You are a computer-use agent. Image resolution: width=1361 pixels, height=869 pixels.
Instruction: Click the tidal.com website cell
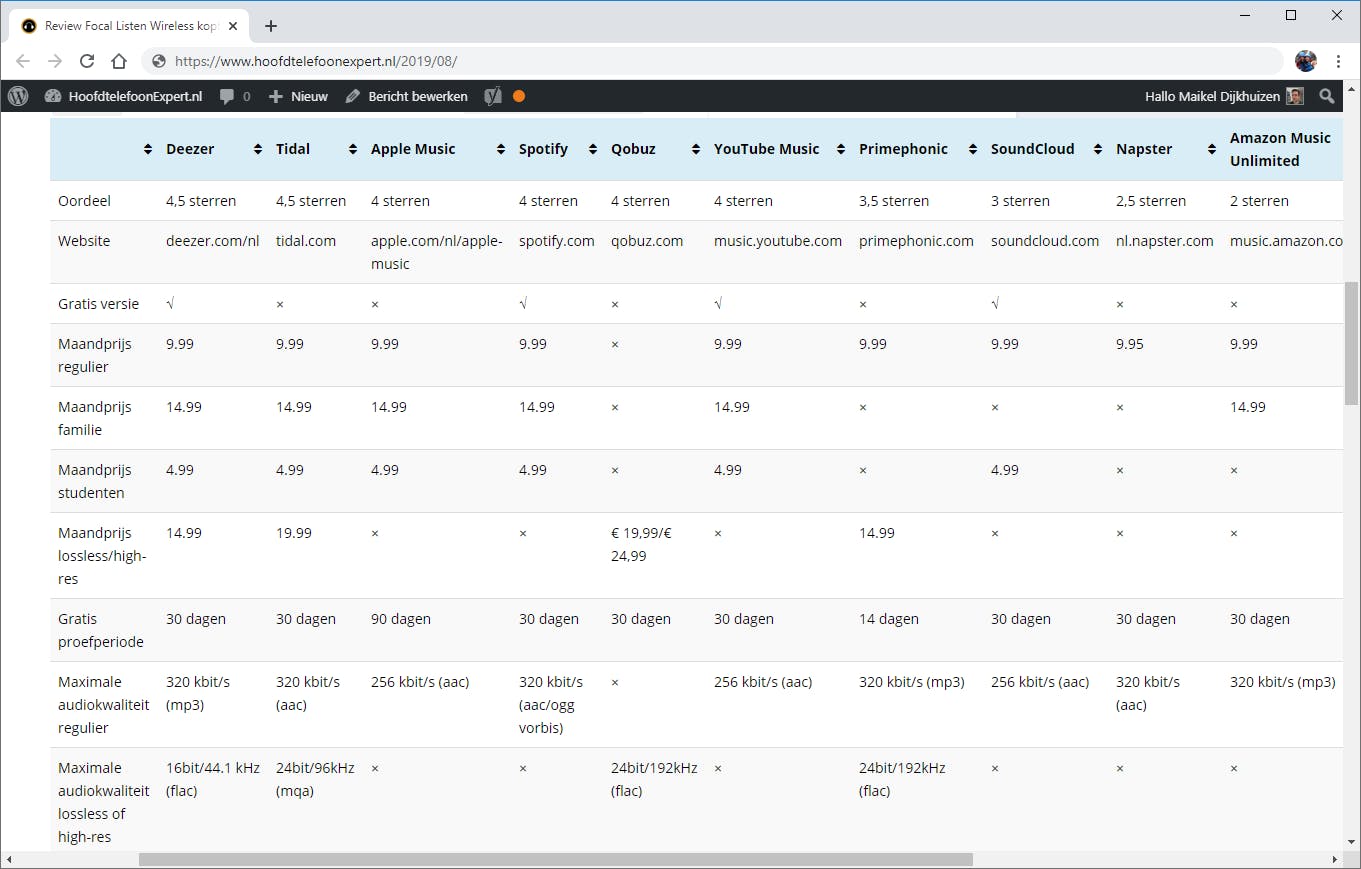pos(306,241)
